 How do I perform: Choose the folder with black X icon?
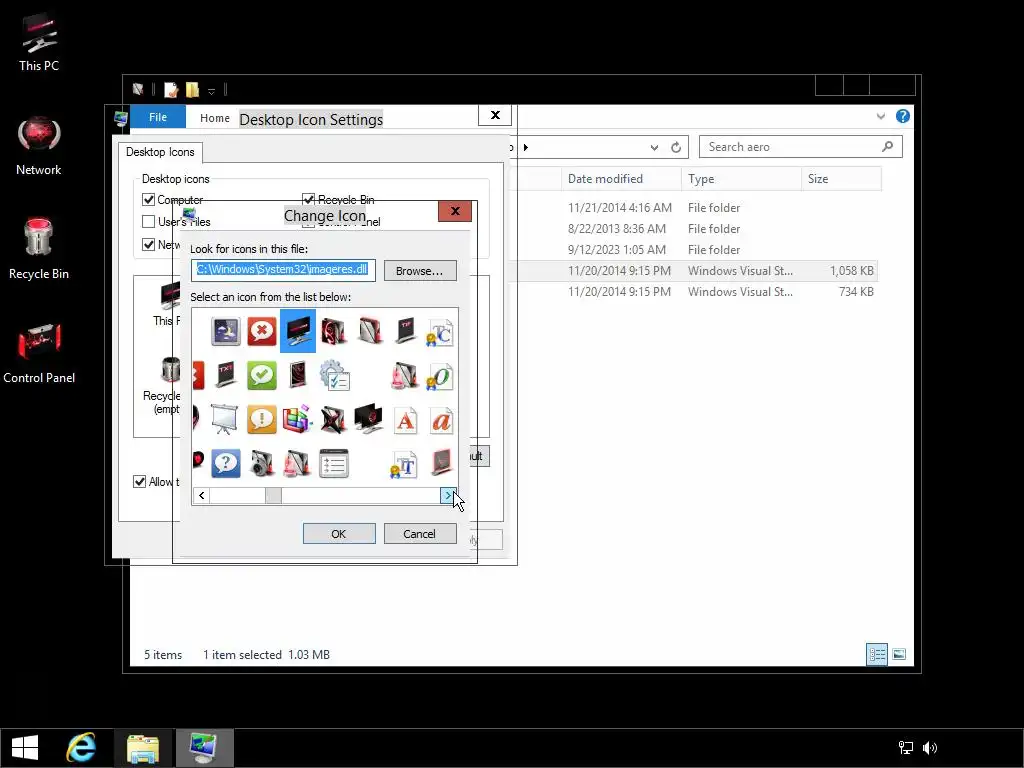tap(333, 419)
